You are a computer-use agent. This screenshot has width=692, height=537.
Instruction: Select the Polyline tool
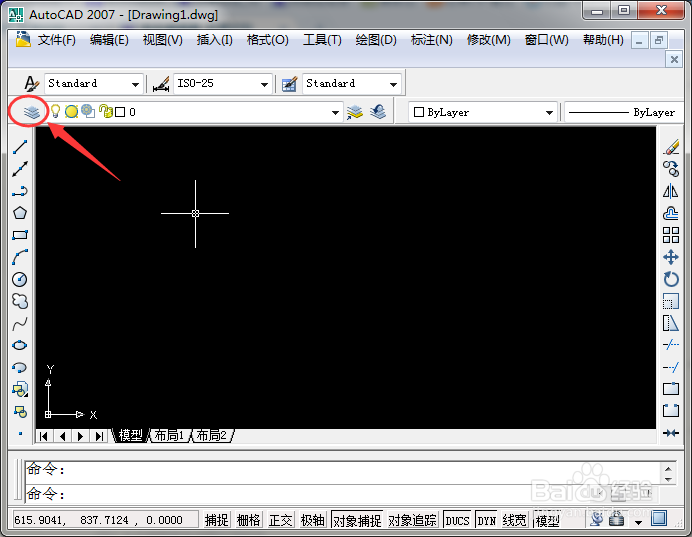tap(20, 191)
